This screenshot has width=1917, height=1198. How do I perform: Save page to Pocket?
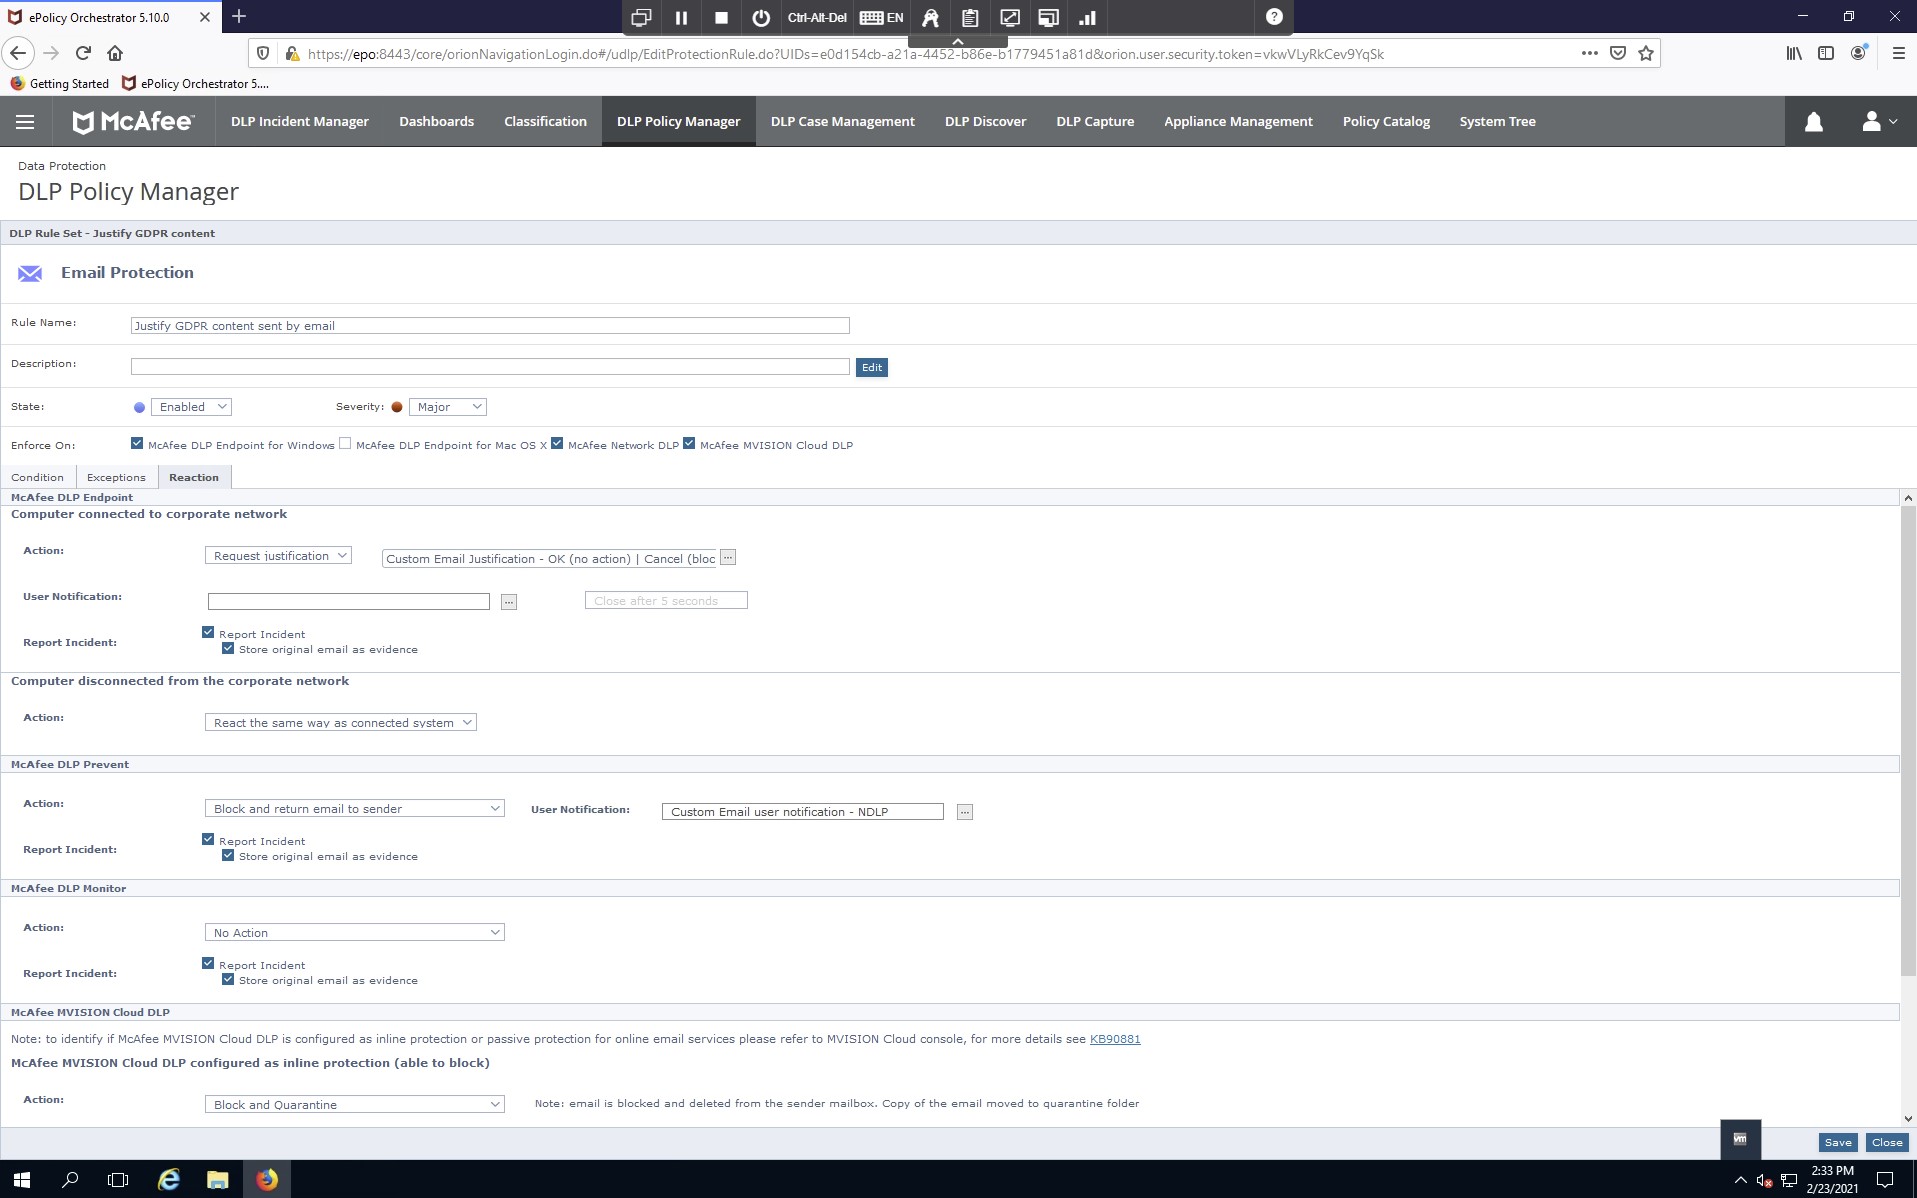pyautogui.click(x=1618, y=54)
